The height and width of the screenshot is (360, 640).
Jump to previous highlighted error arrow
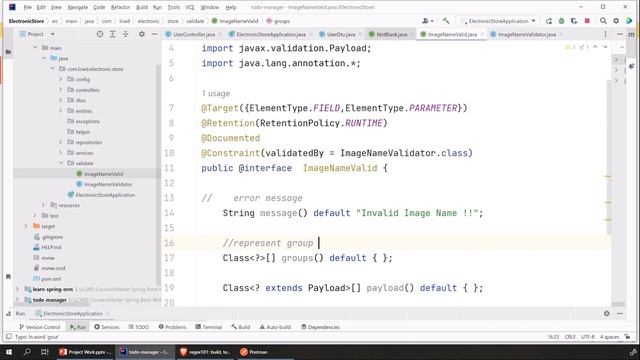click(x=595, y=47)
